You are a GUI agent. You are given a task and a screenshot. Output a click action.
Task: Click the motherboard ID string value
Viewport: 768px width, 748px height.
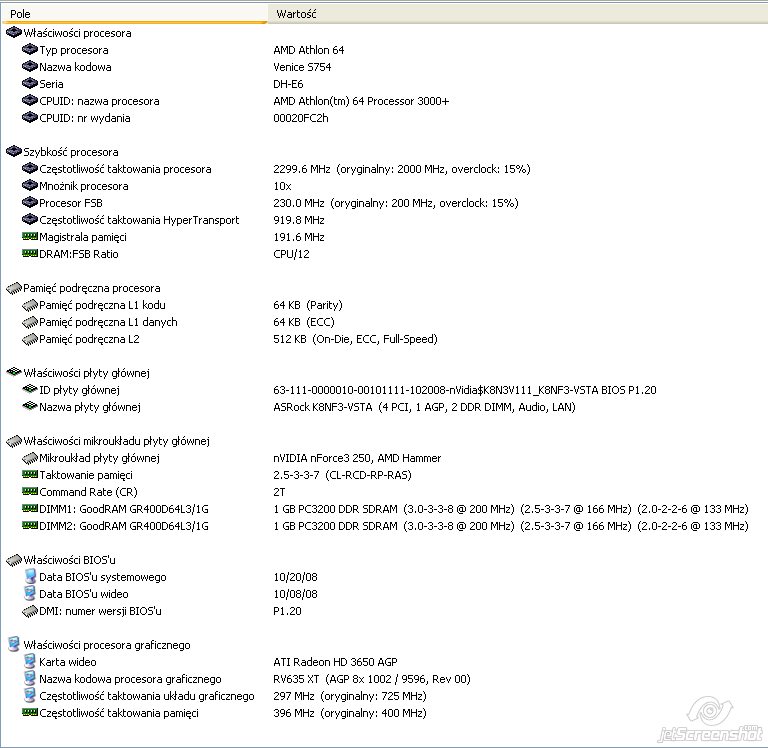(465, 390)
